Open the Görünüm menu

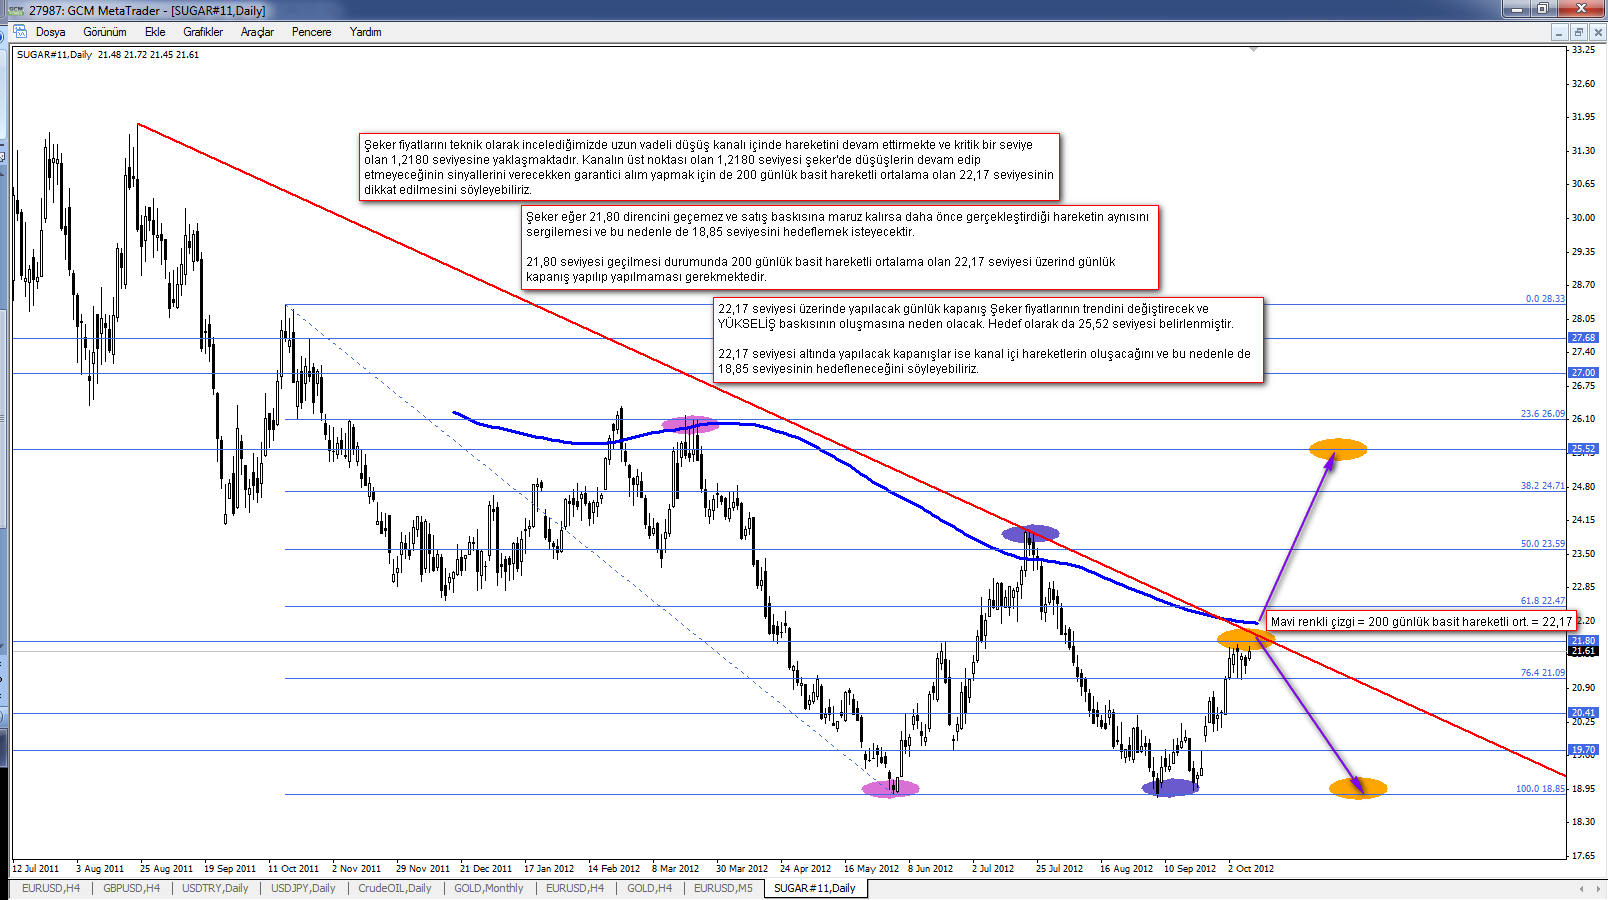coord(105,32)
